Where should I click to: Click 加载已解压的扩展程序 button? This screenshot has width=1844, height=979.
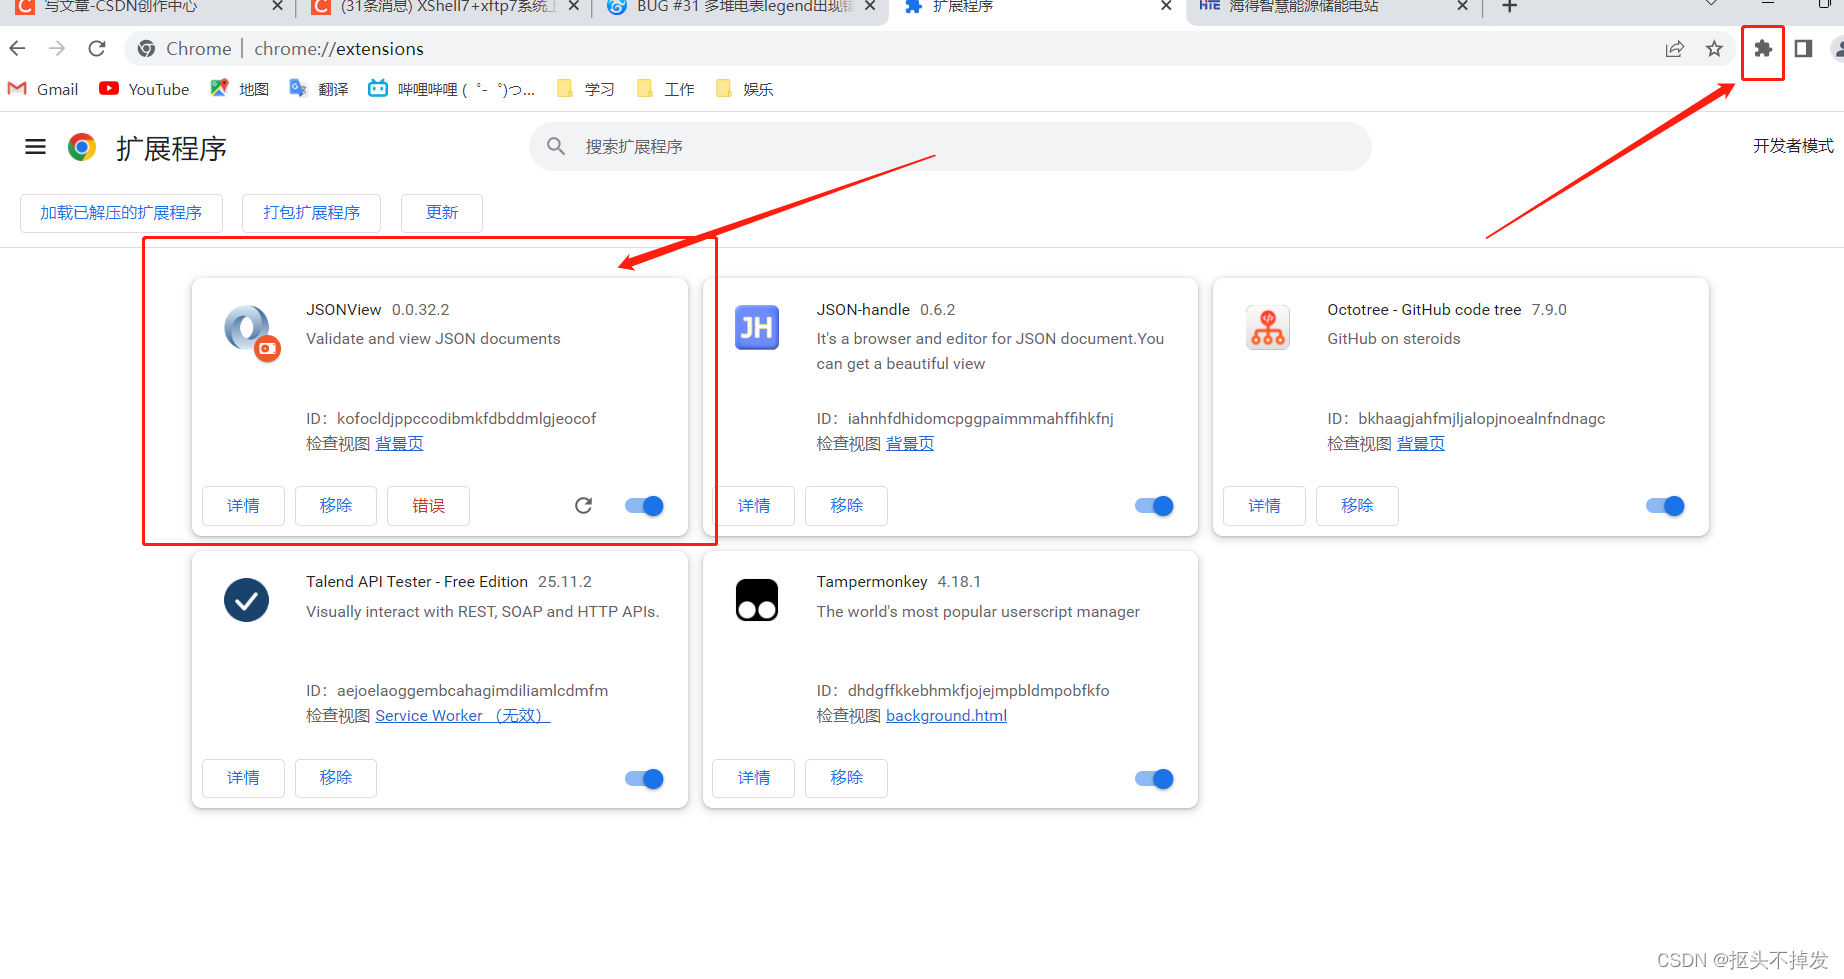121,213
